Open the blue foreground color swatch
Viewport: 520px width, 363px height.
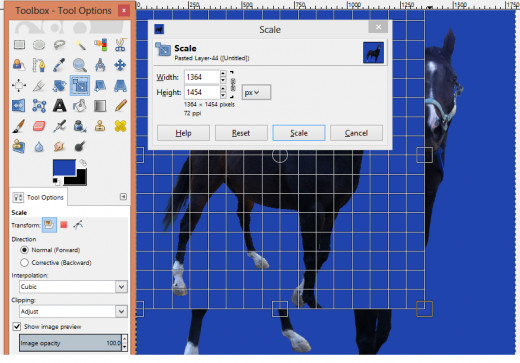click(x=64, y=167)
